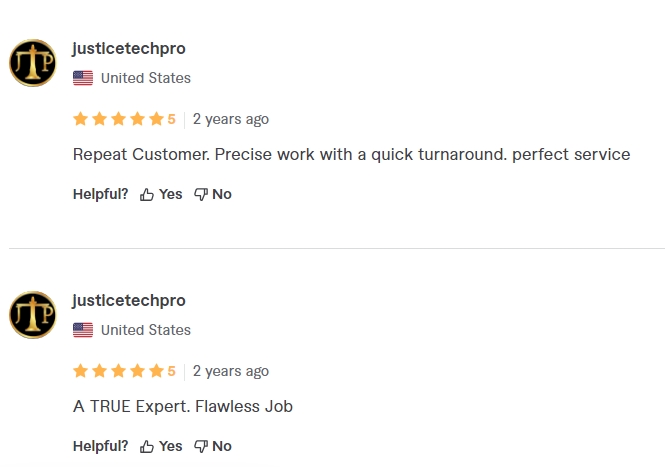The height and width of the screenshot is (467, 665).
Task: Open justicetechpro username link on the Repeat Customer review
Action: [129, 49]
